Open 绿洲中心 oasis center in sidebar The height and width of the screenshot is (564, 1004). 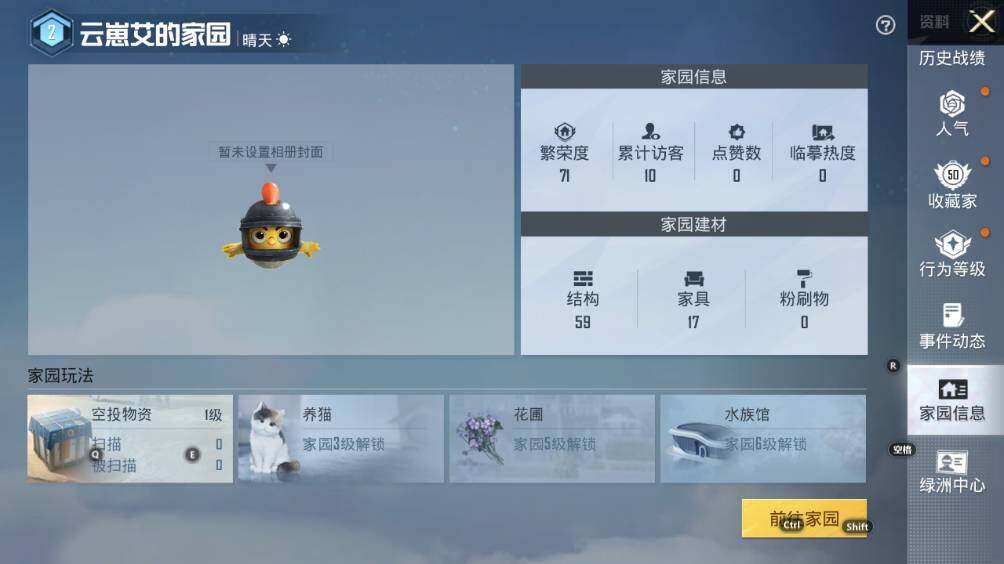tap(952, 472)
